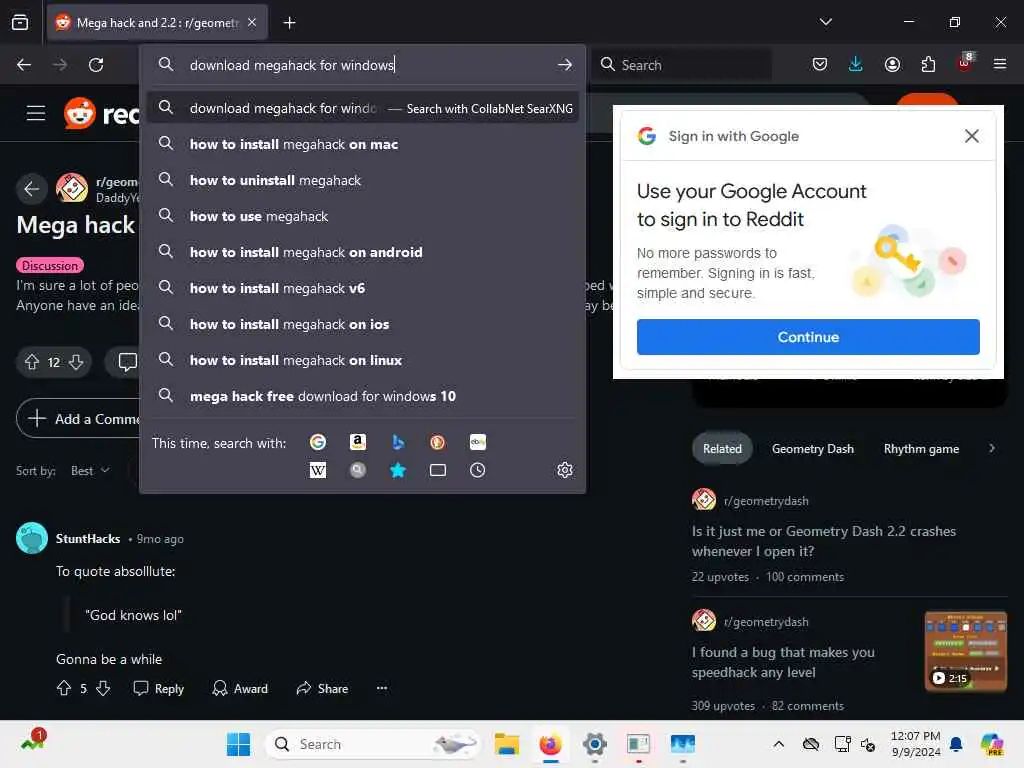1024x768 pixels.
Task: Click the Firefox Search box
Action: coord(682,65)
